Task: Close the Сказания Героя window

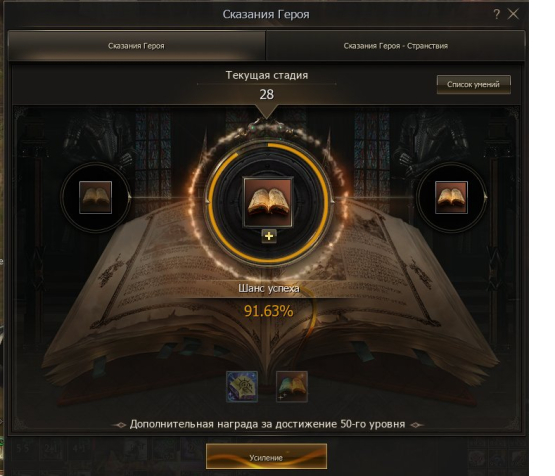Action: point(513,14)
